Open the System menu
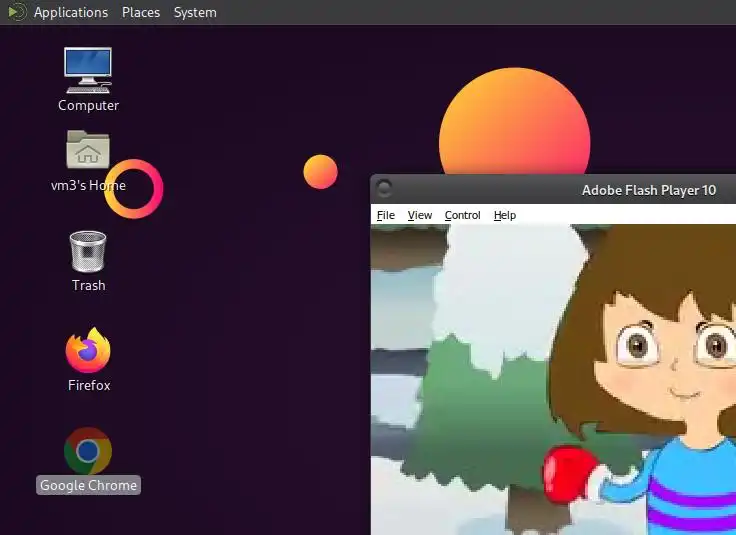The height and width of the screenshot is (535, 736). (195, 12)
